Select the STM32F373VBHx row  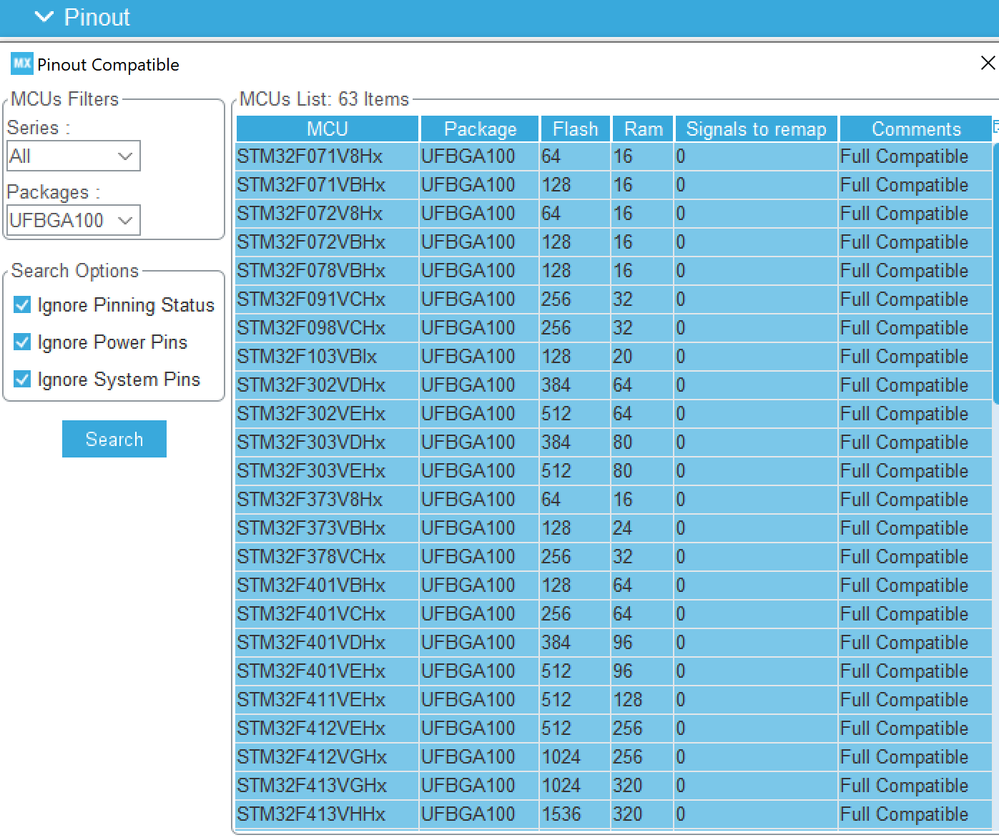[614, 528]
